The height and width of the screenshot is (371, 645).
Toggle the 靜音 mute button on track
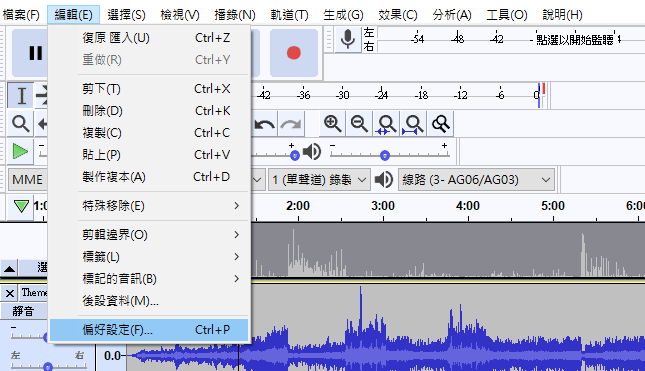23,311
